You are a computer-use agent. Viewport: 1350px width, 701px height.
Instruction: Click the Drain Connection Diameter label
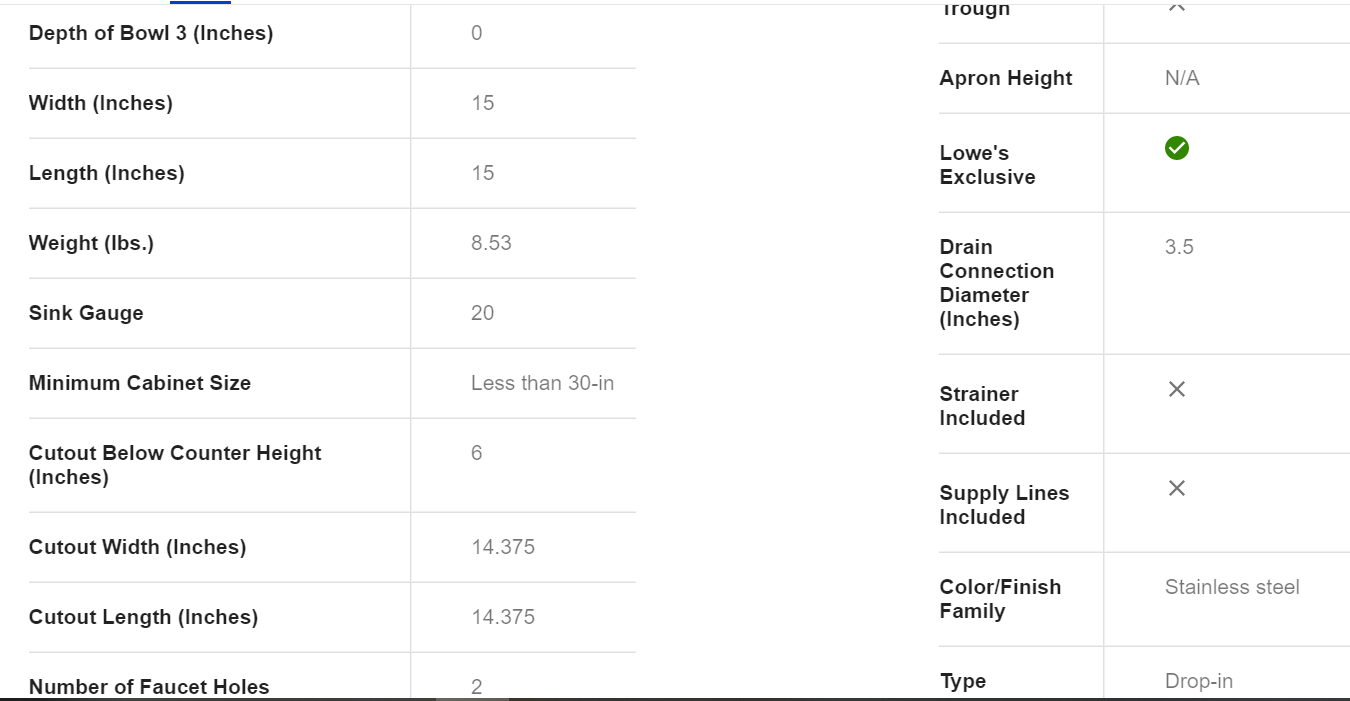(996, 283)
